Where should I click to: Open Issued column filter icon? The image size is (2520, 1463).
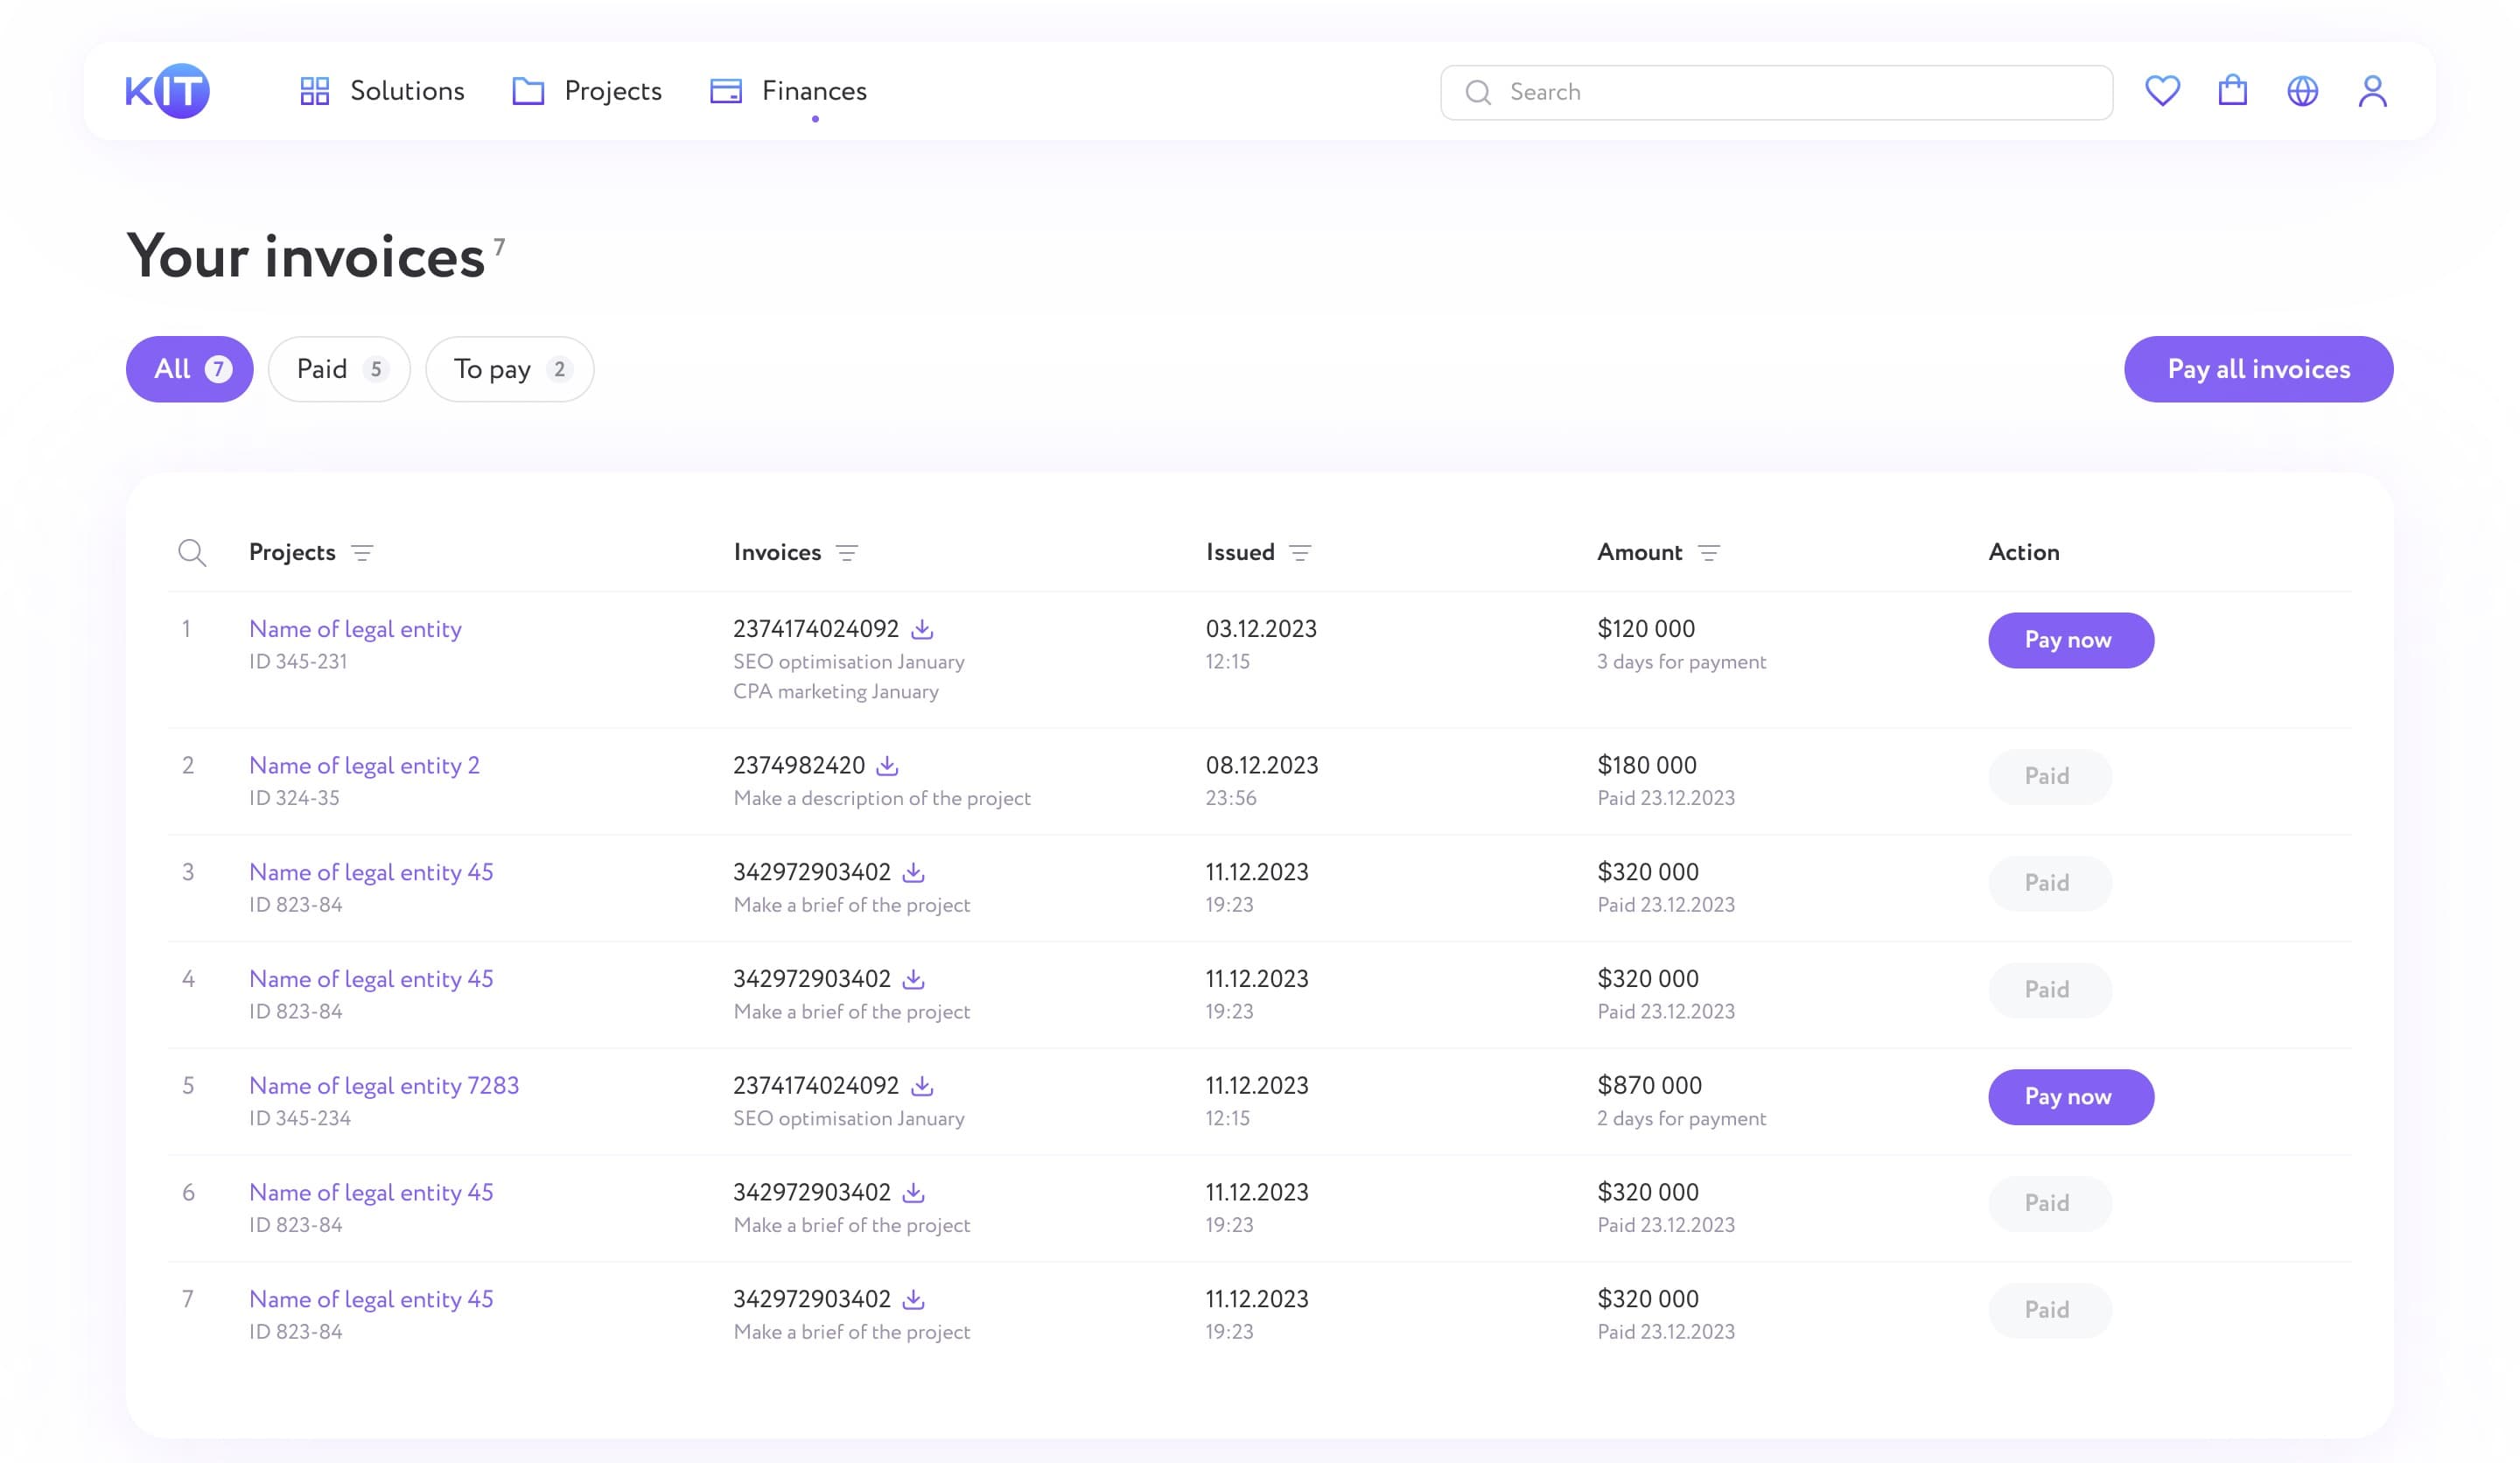click(1300, 553)
